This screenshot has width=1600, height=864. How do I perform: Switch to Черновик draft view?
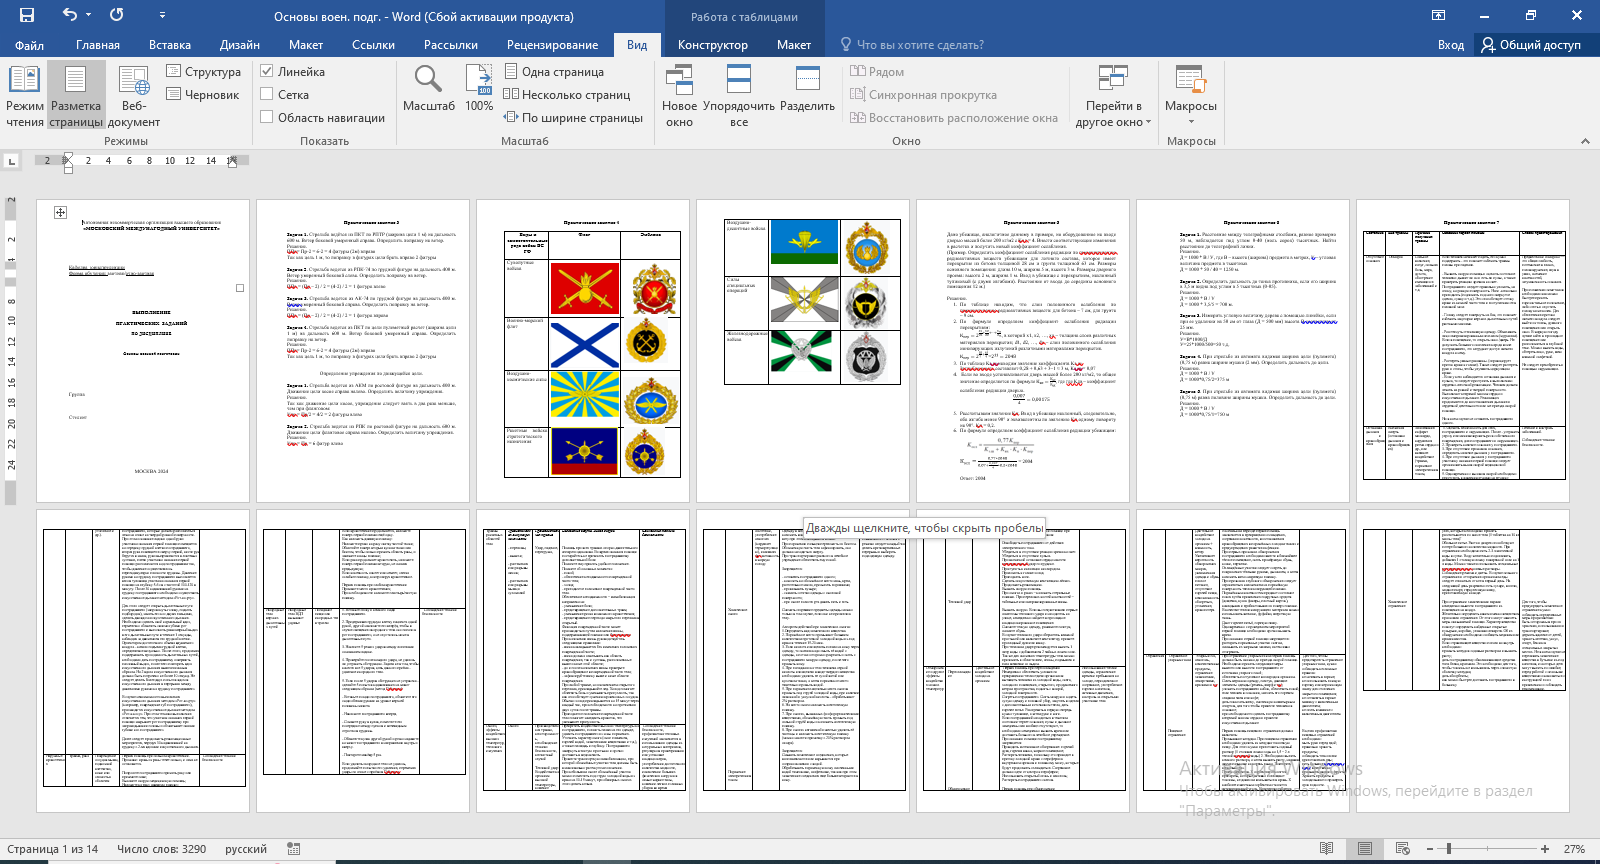[x=202, y=95]
